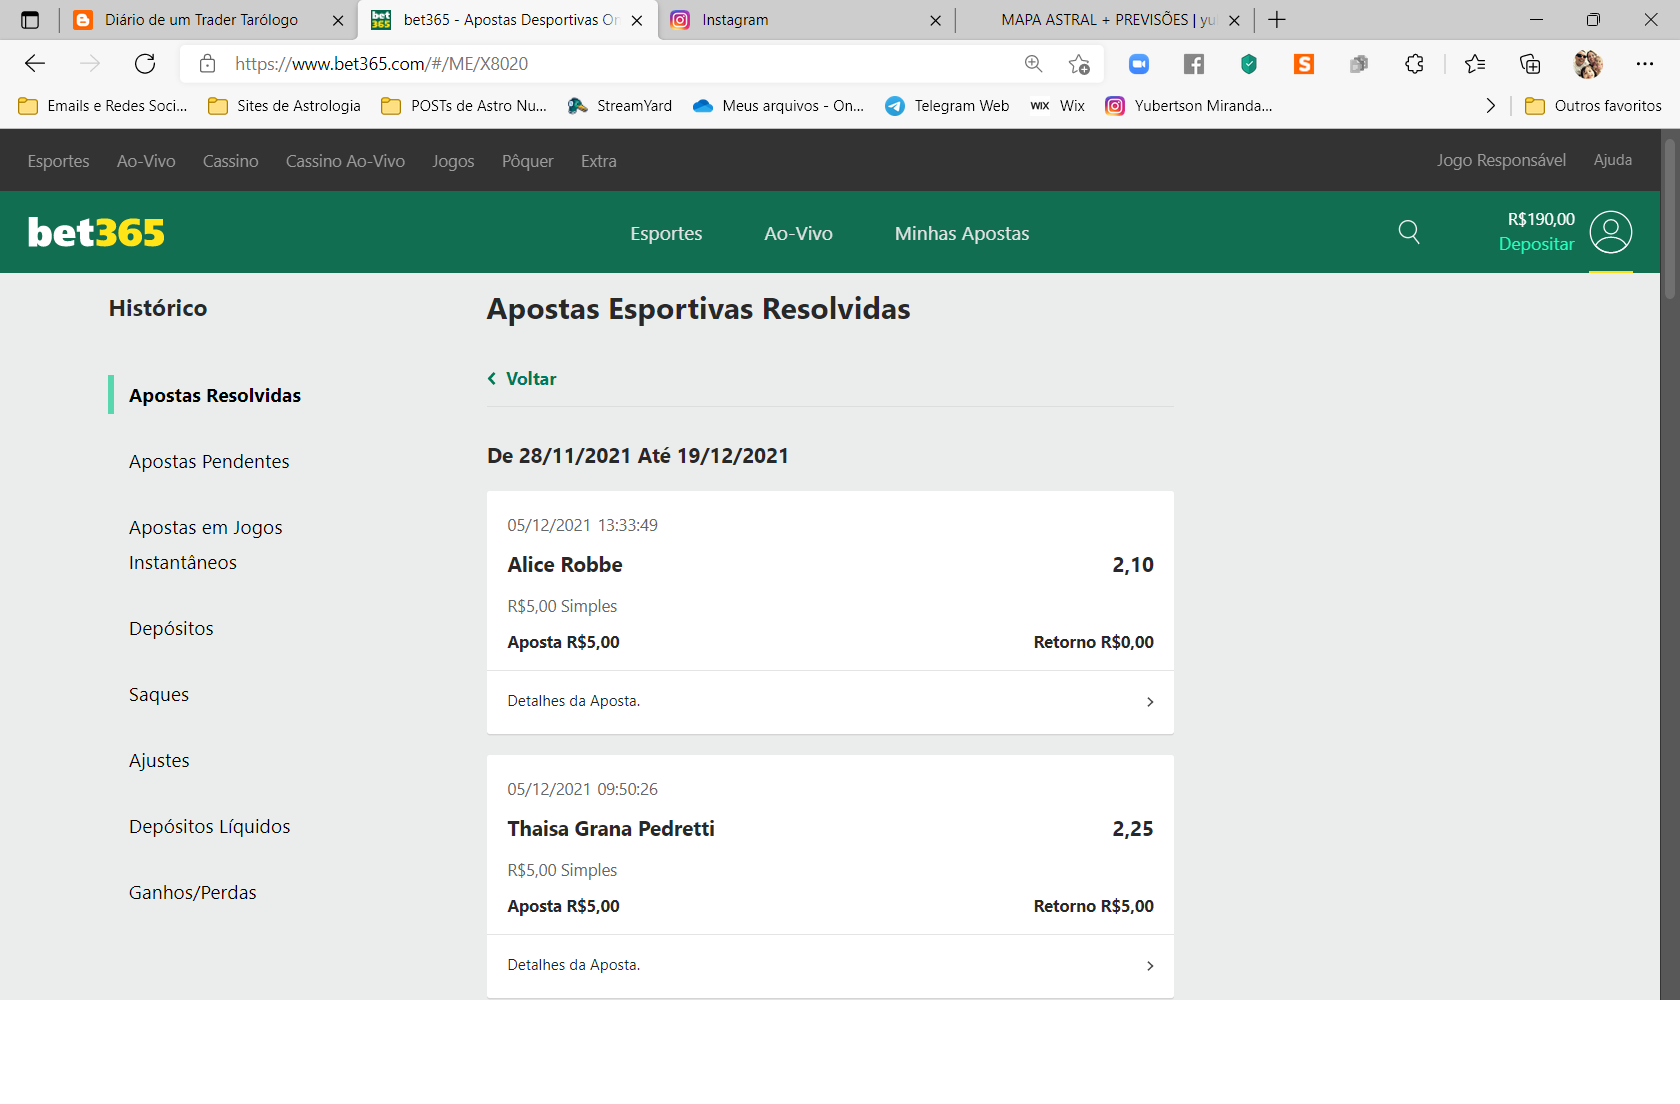Open the tab actions menu icon
Image resolution: width=1680 pixels, height=1104 pixels.
point(30,20)
